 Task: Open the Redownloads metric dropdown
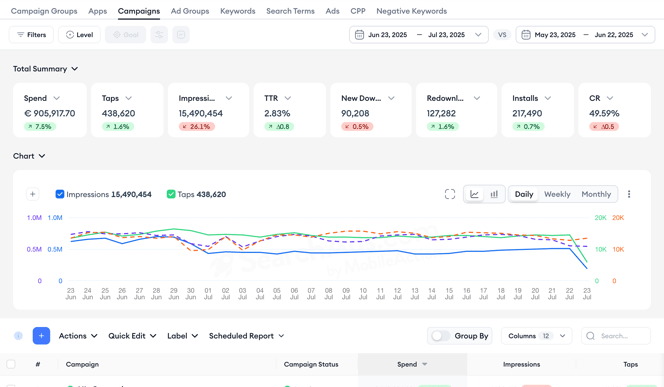pos(477,98)
